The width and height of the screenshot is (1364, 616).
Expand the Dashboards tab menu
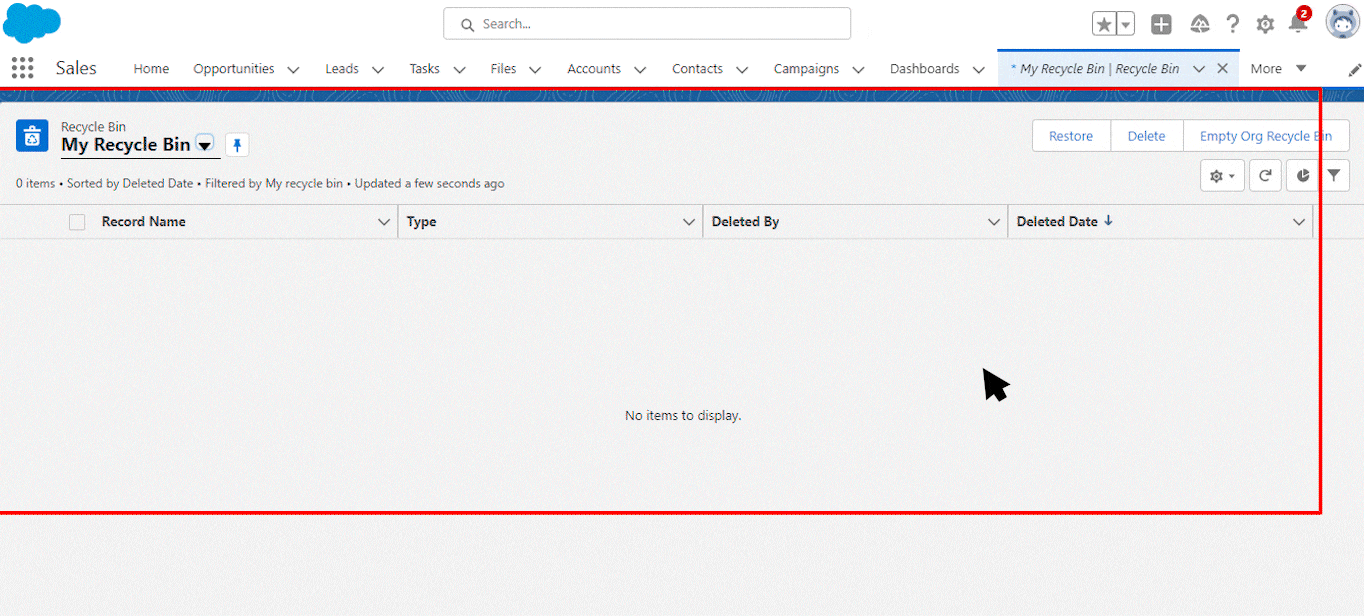coord(978,69)
